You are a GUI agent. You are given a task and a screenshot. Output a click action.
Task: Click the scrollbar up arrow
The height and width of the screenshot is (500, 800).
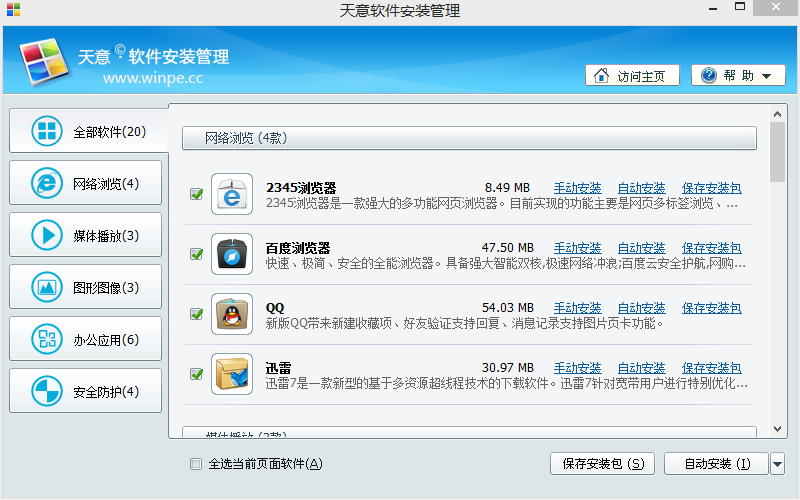778,114
